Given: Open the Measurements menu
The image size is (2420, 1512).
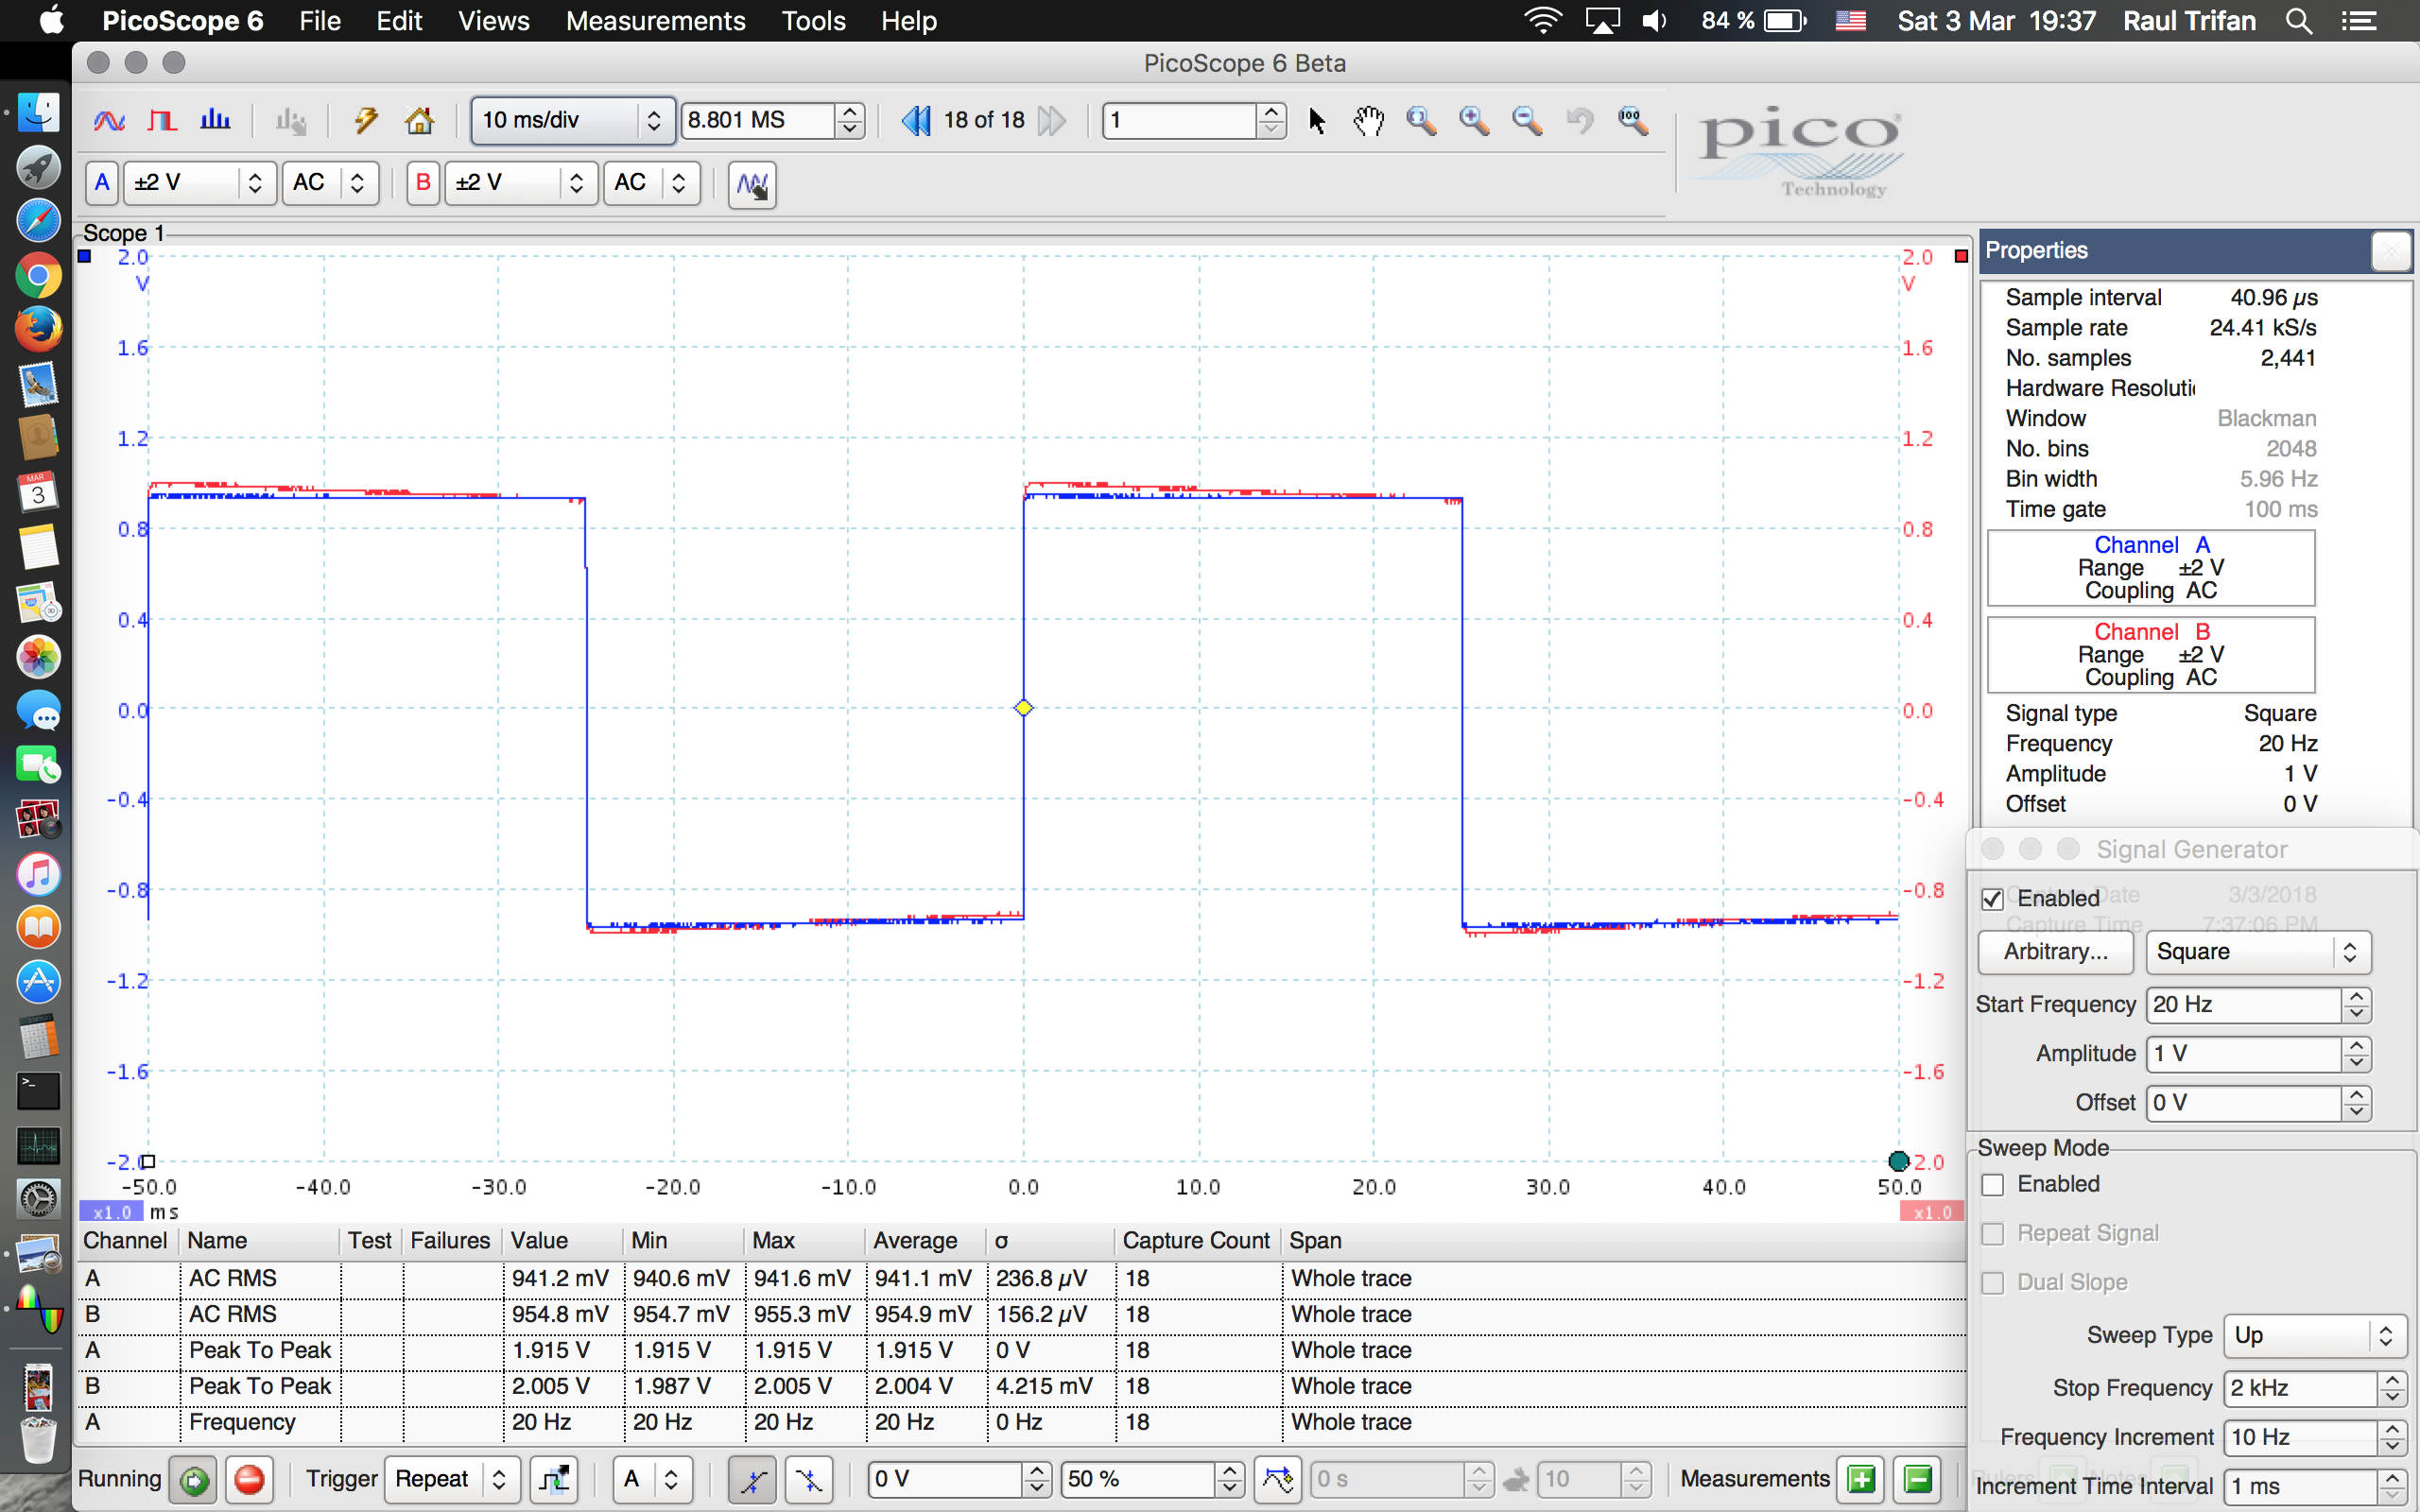Looking at the screenshot, I should coord(655,21).
